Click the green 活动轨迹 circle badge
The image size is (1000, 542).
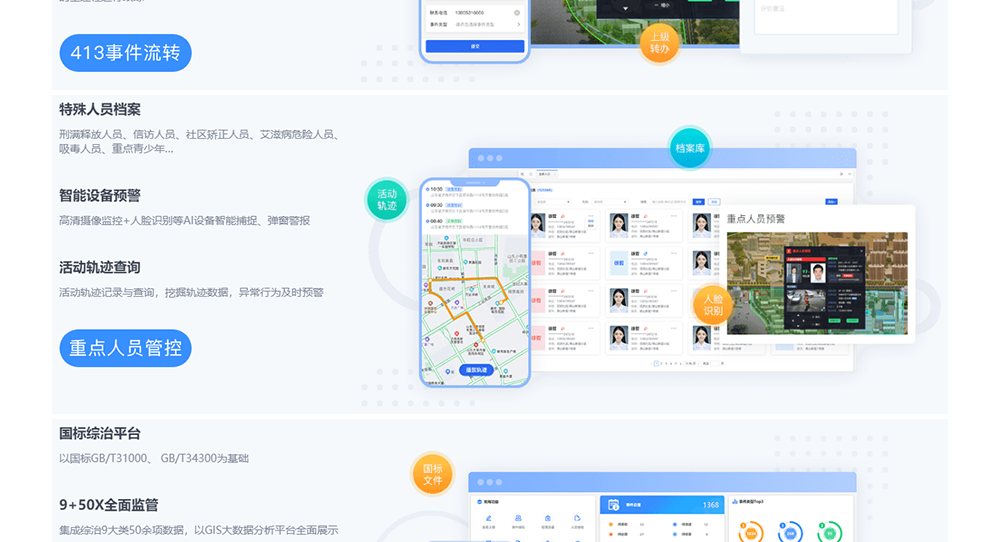387,200
